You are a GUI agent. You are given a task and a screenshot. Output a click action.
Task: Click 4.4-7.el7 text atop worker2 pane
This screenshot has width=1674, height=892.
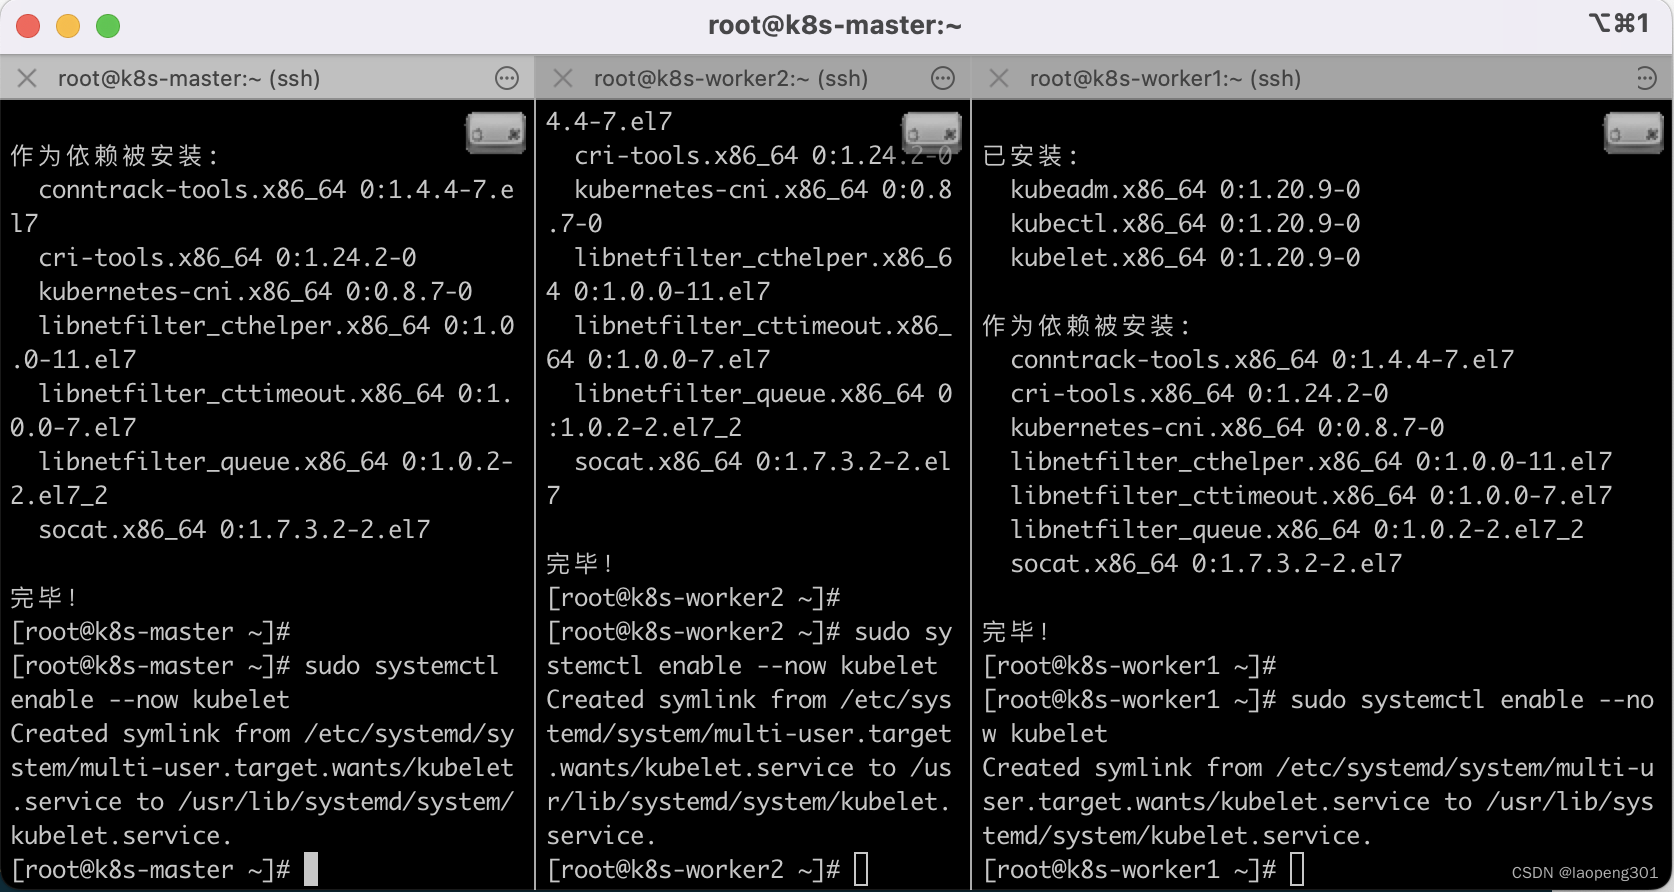[609, 121]
